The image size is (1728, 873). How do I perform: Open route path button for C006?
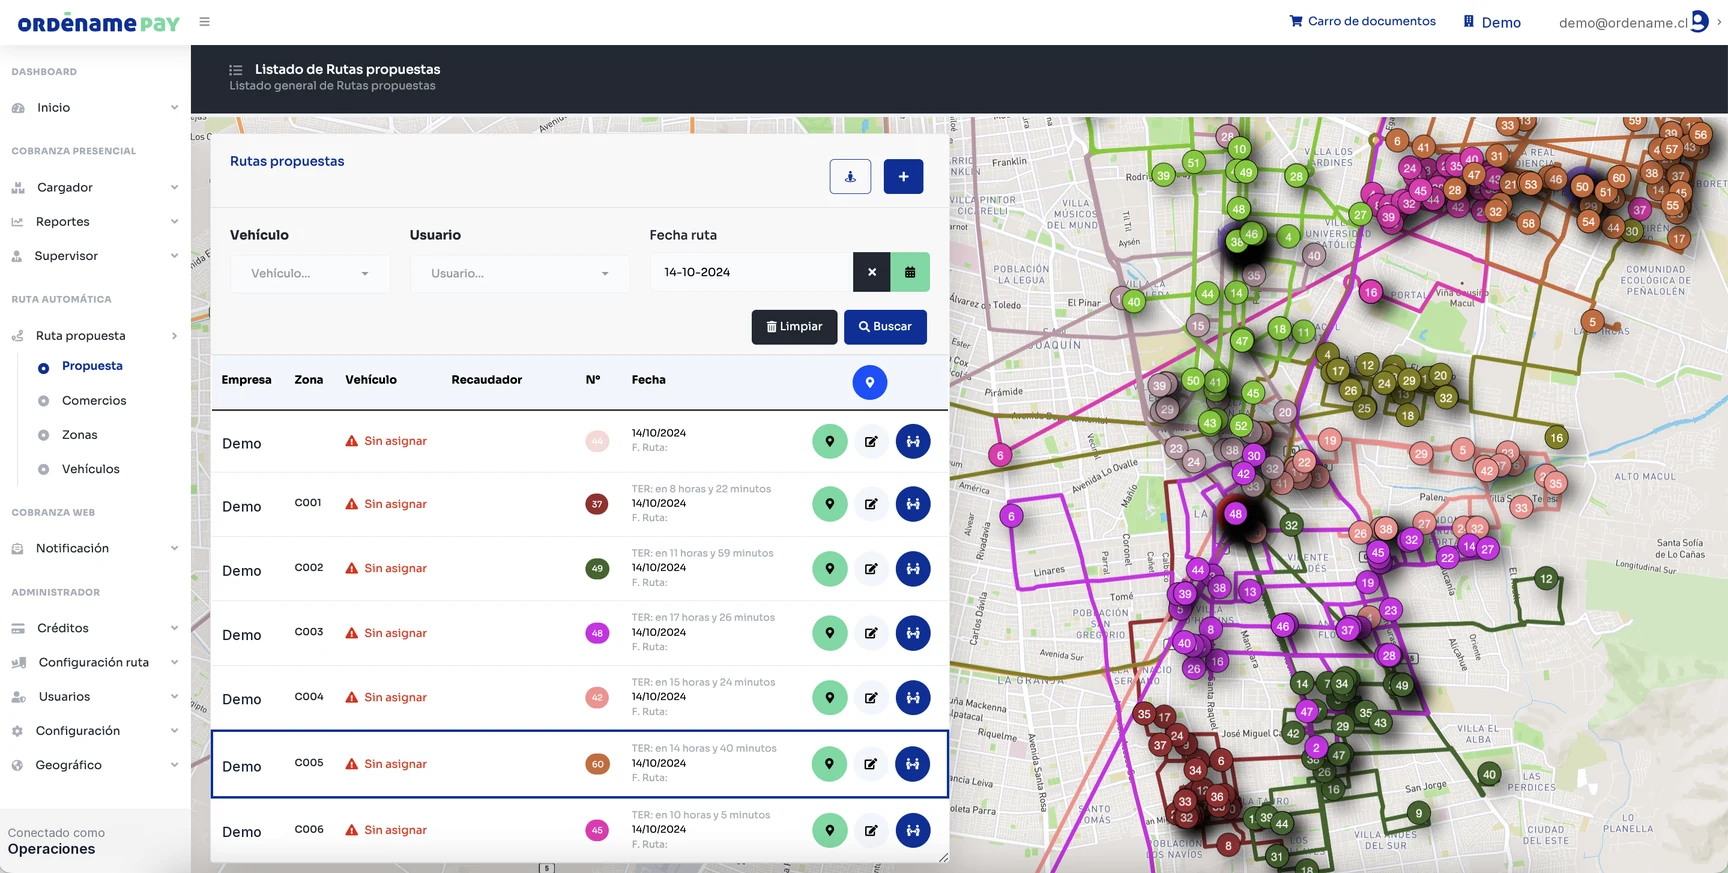pos(913,830)
